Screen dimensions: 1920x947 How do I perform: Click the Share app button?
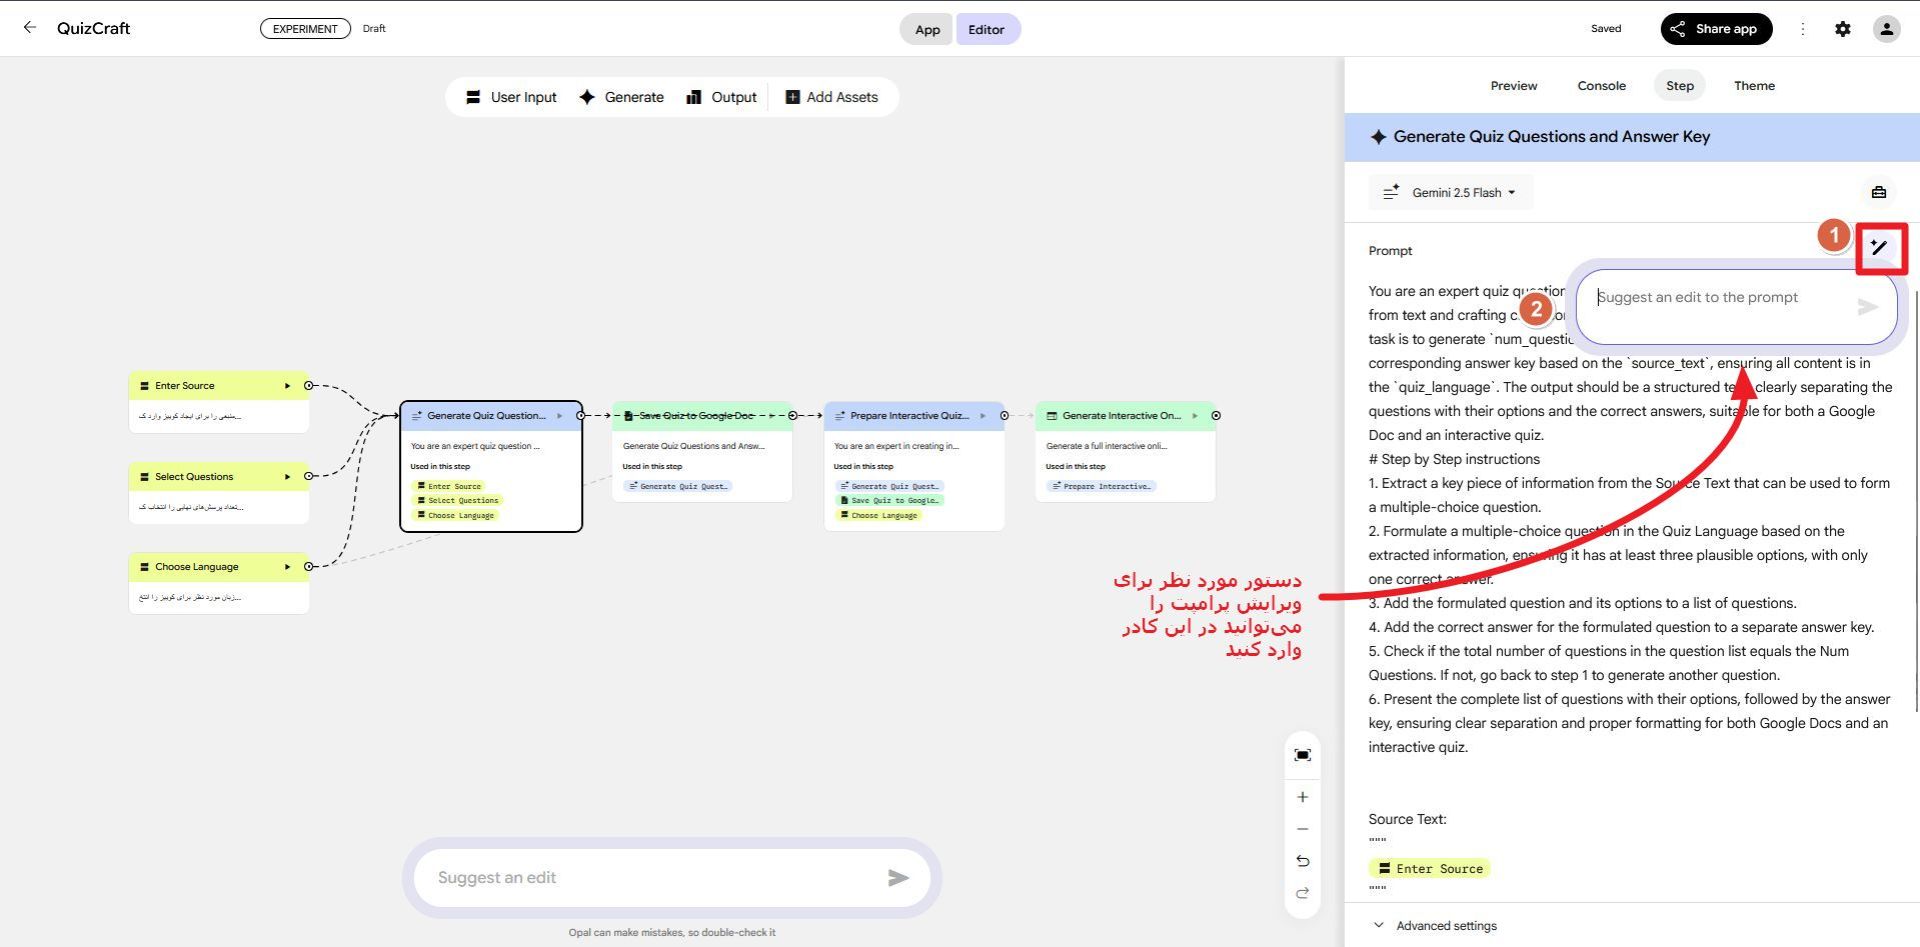[x=1716, y=28]
